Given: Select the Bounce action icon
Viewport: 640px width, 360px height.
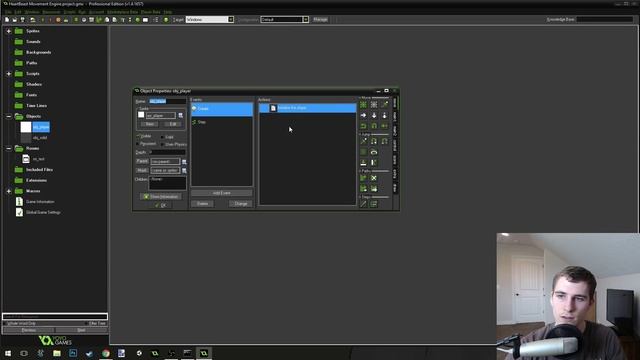Looking at the screenshot, I should click(374, 162).
